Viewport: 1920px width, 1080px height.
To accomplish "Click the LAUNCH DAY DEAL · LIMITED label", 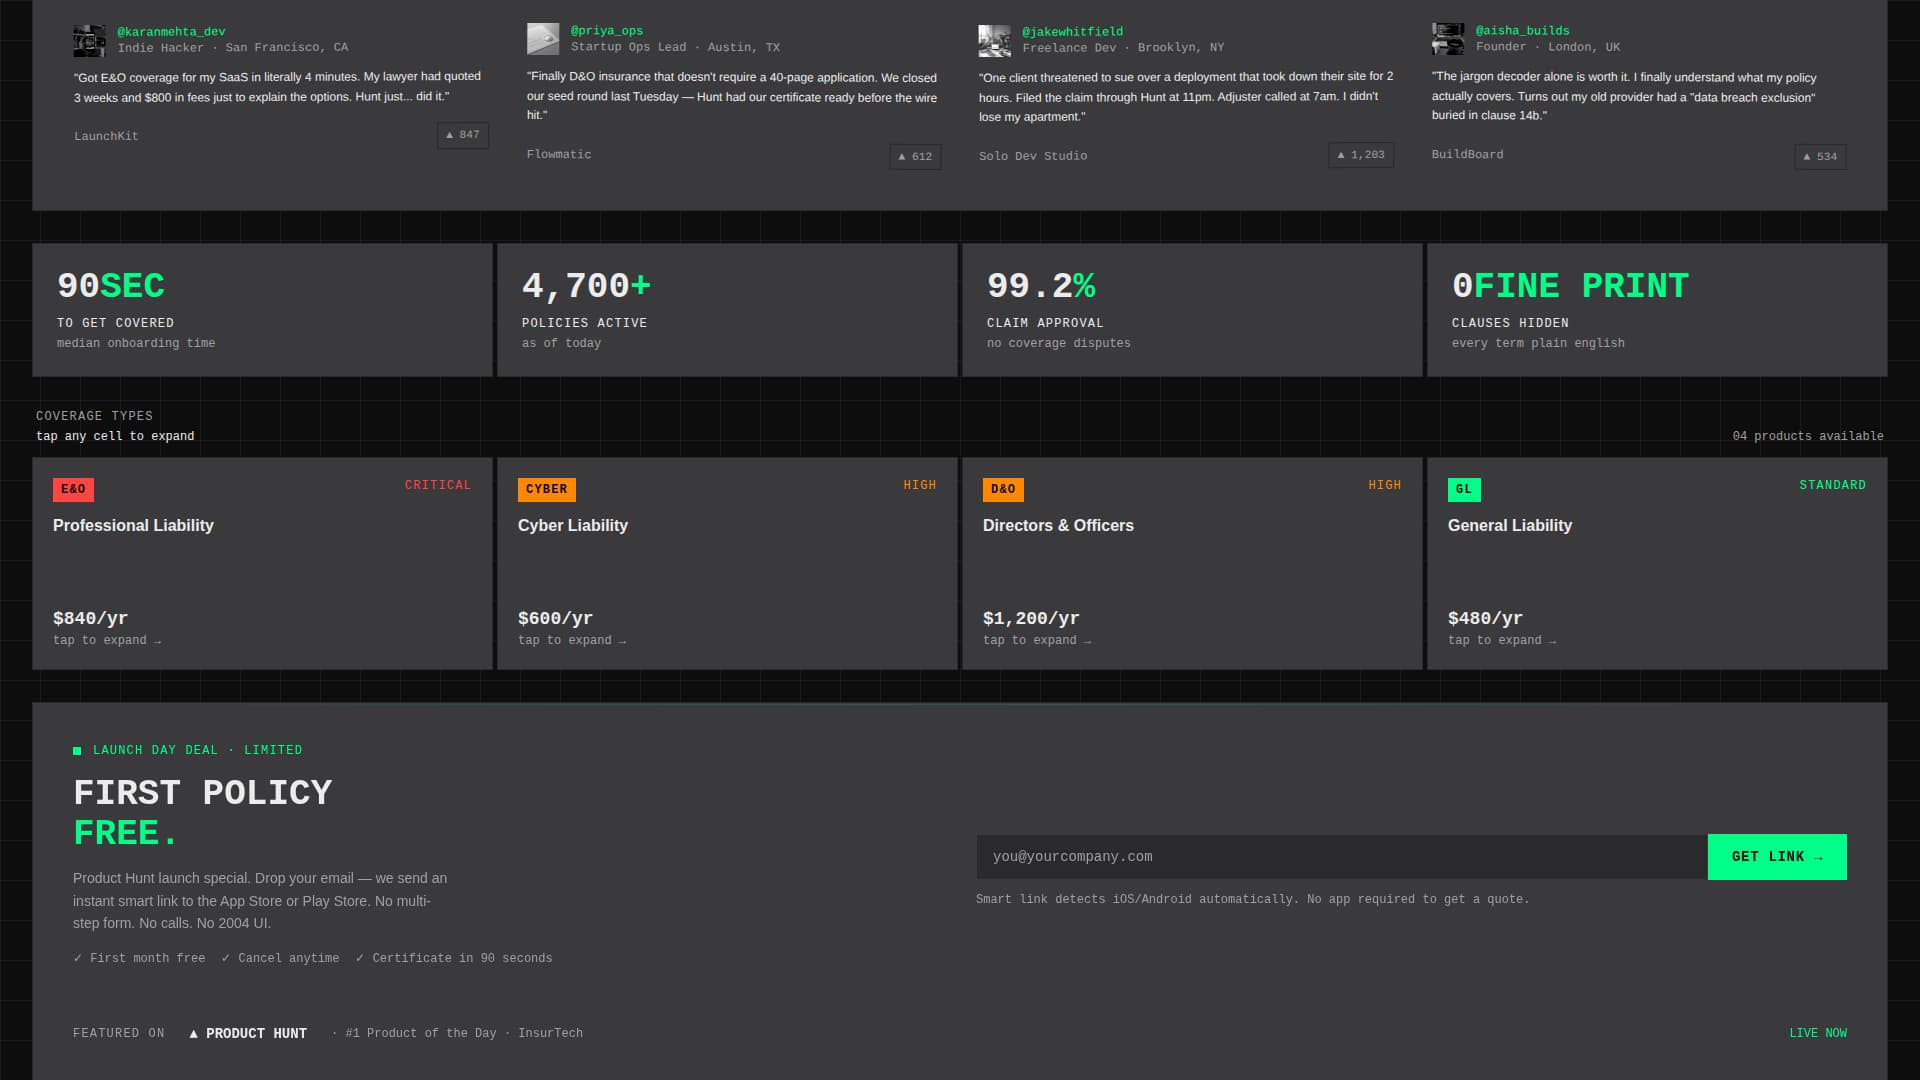I will click(x=197, y=750).
